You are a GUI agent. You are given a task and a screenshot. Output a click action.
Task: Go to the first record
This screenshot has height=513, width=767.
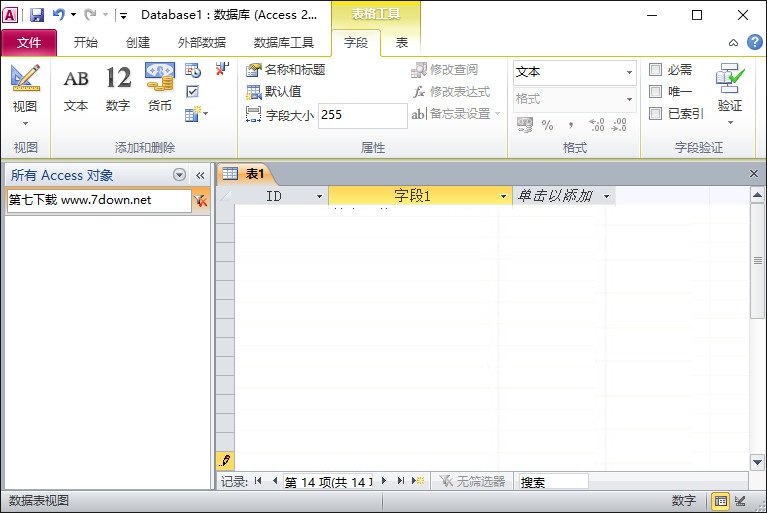(x=258, y=481)
